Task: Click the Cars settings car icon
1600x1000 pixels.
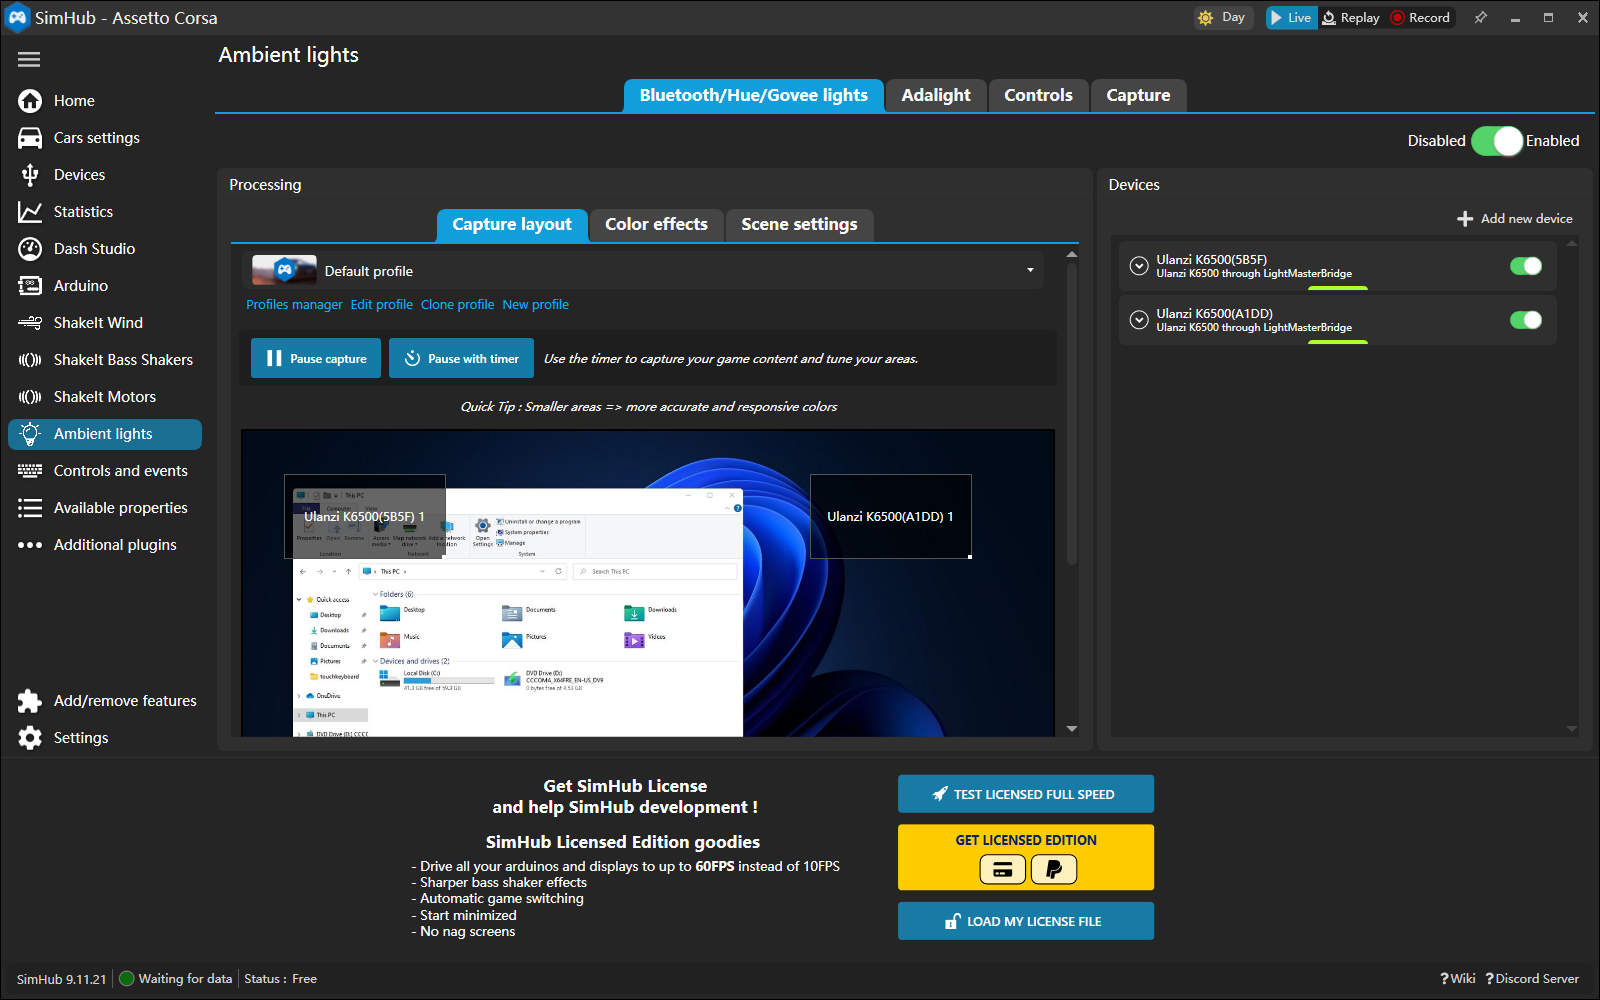Action: tap(30, 138)
